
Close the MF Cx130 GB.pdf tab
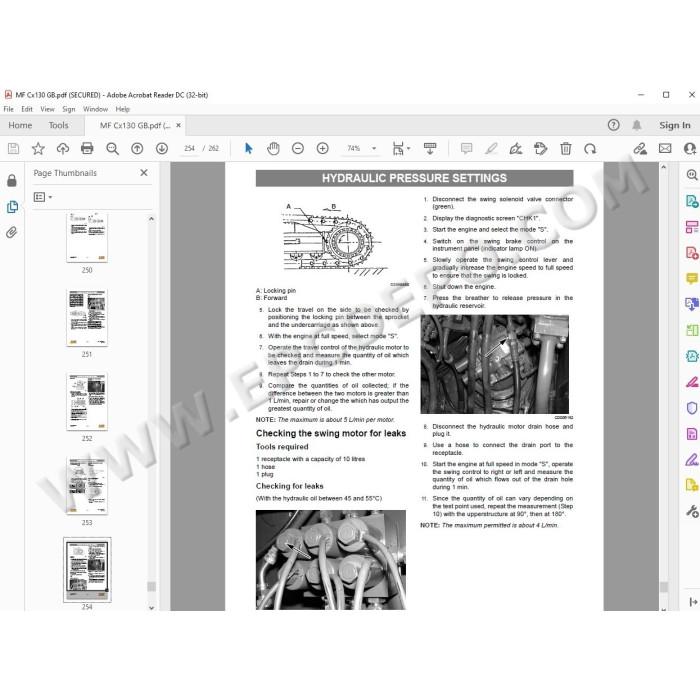point(179,125)
